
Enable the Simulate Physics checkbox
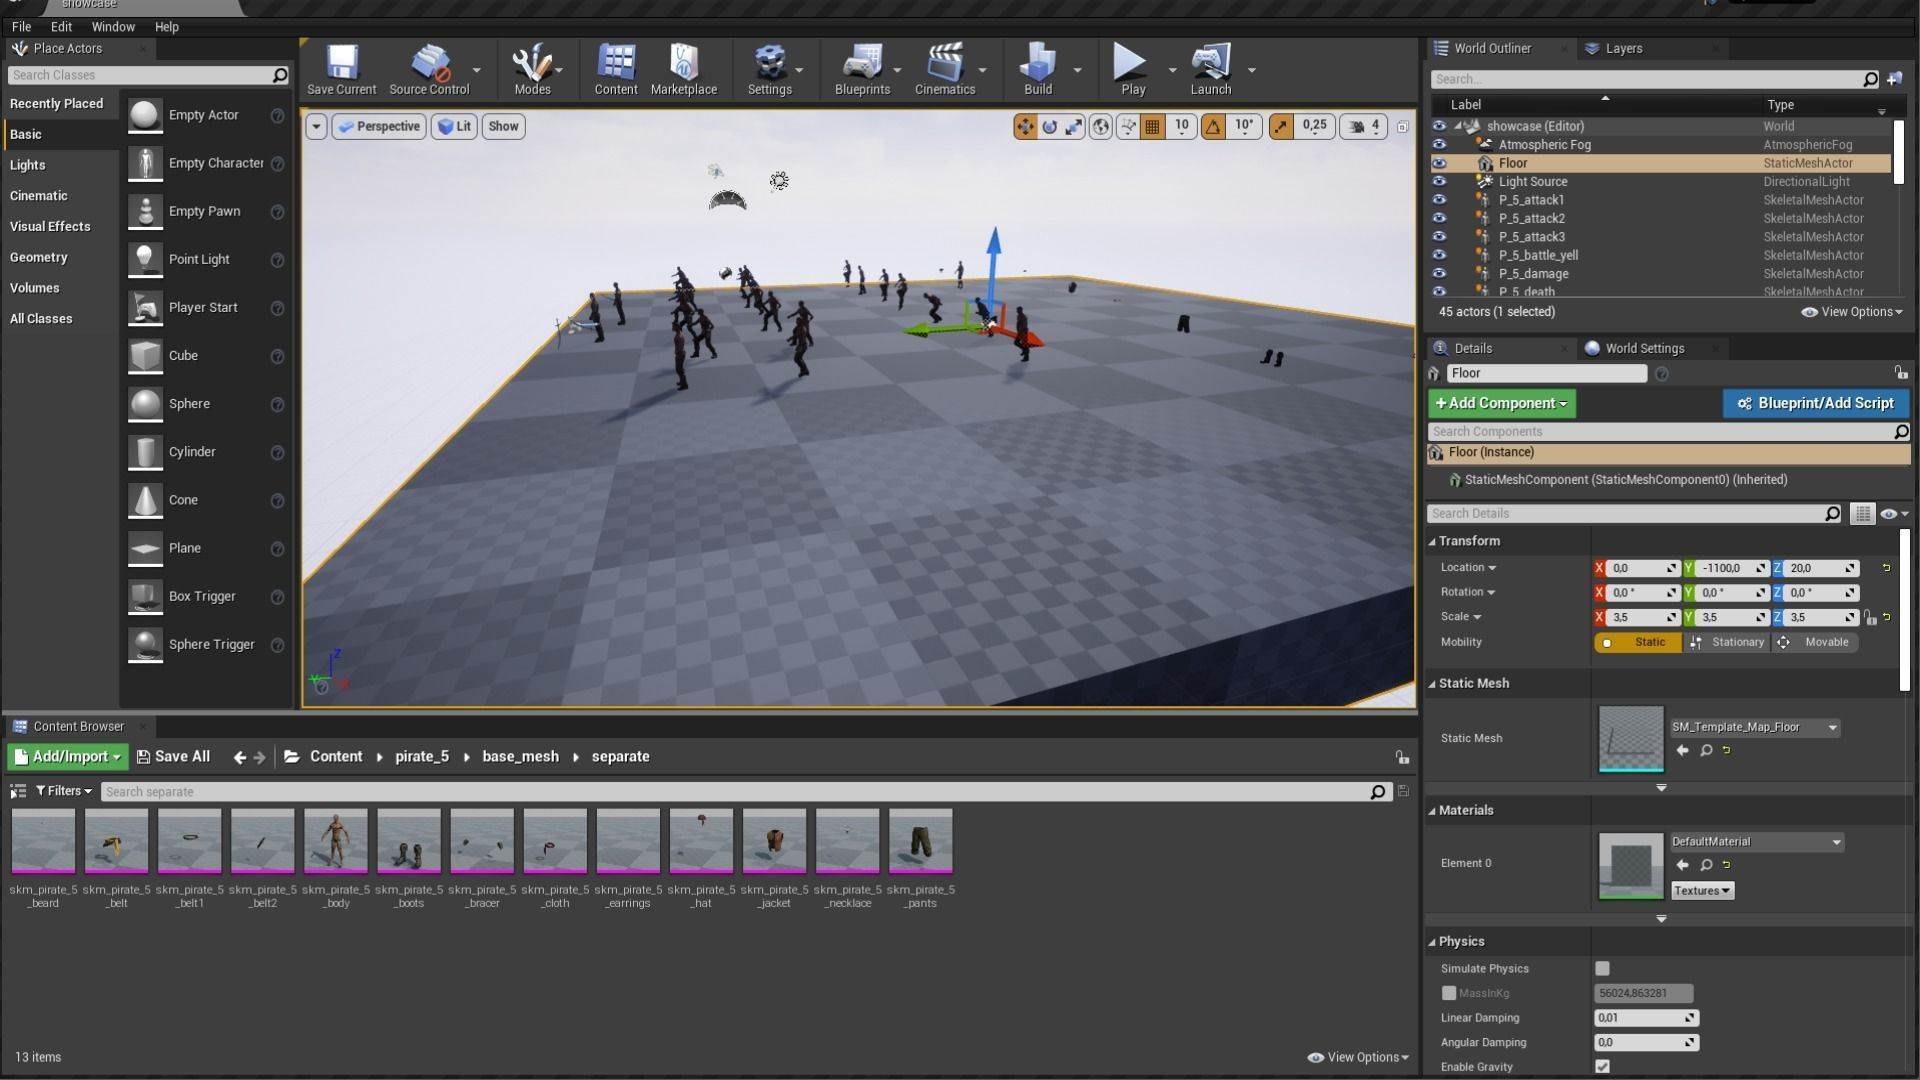coord(1602,968)
